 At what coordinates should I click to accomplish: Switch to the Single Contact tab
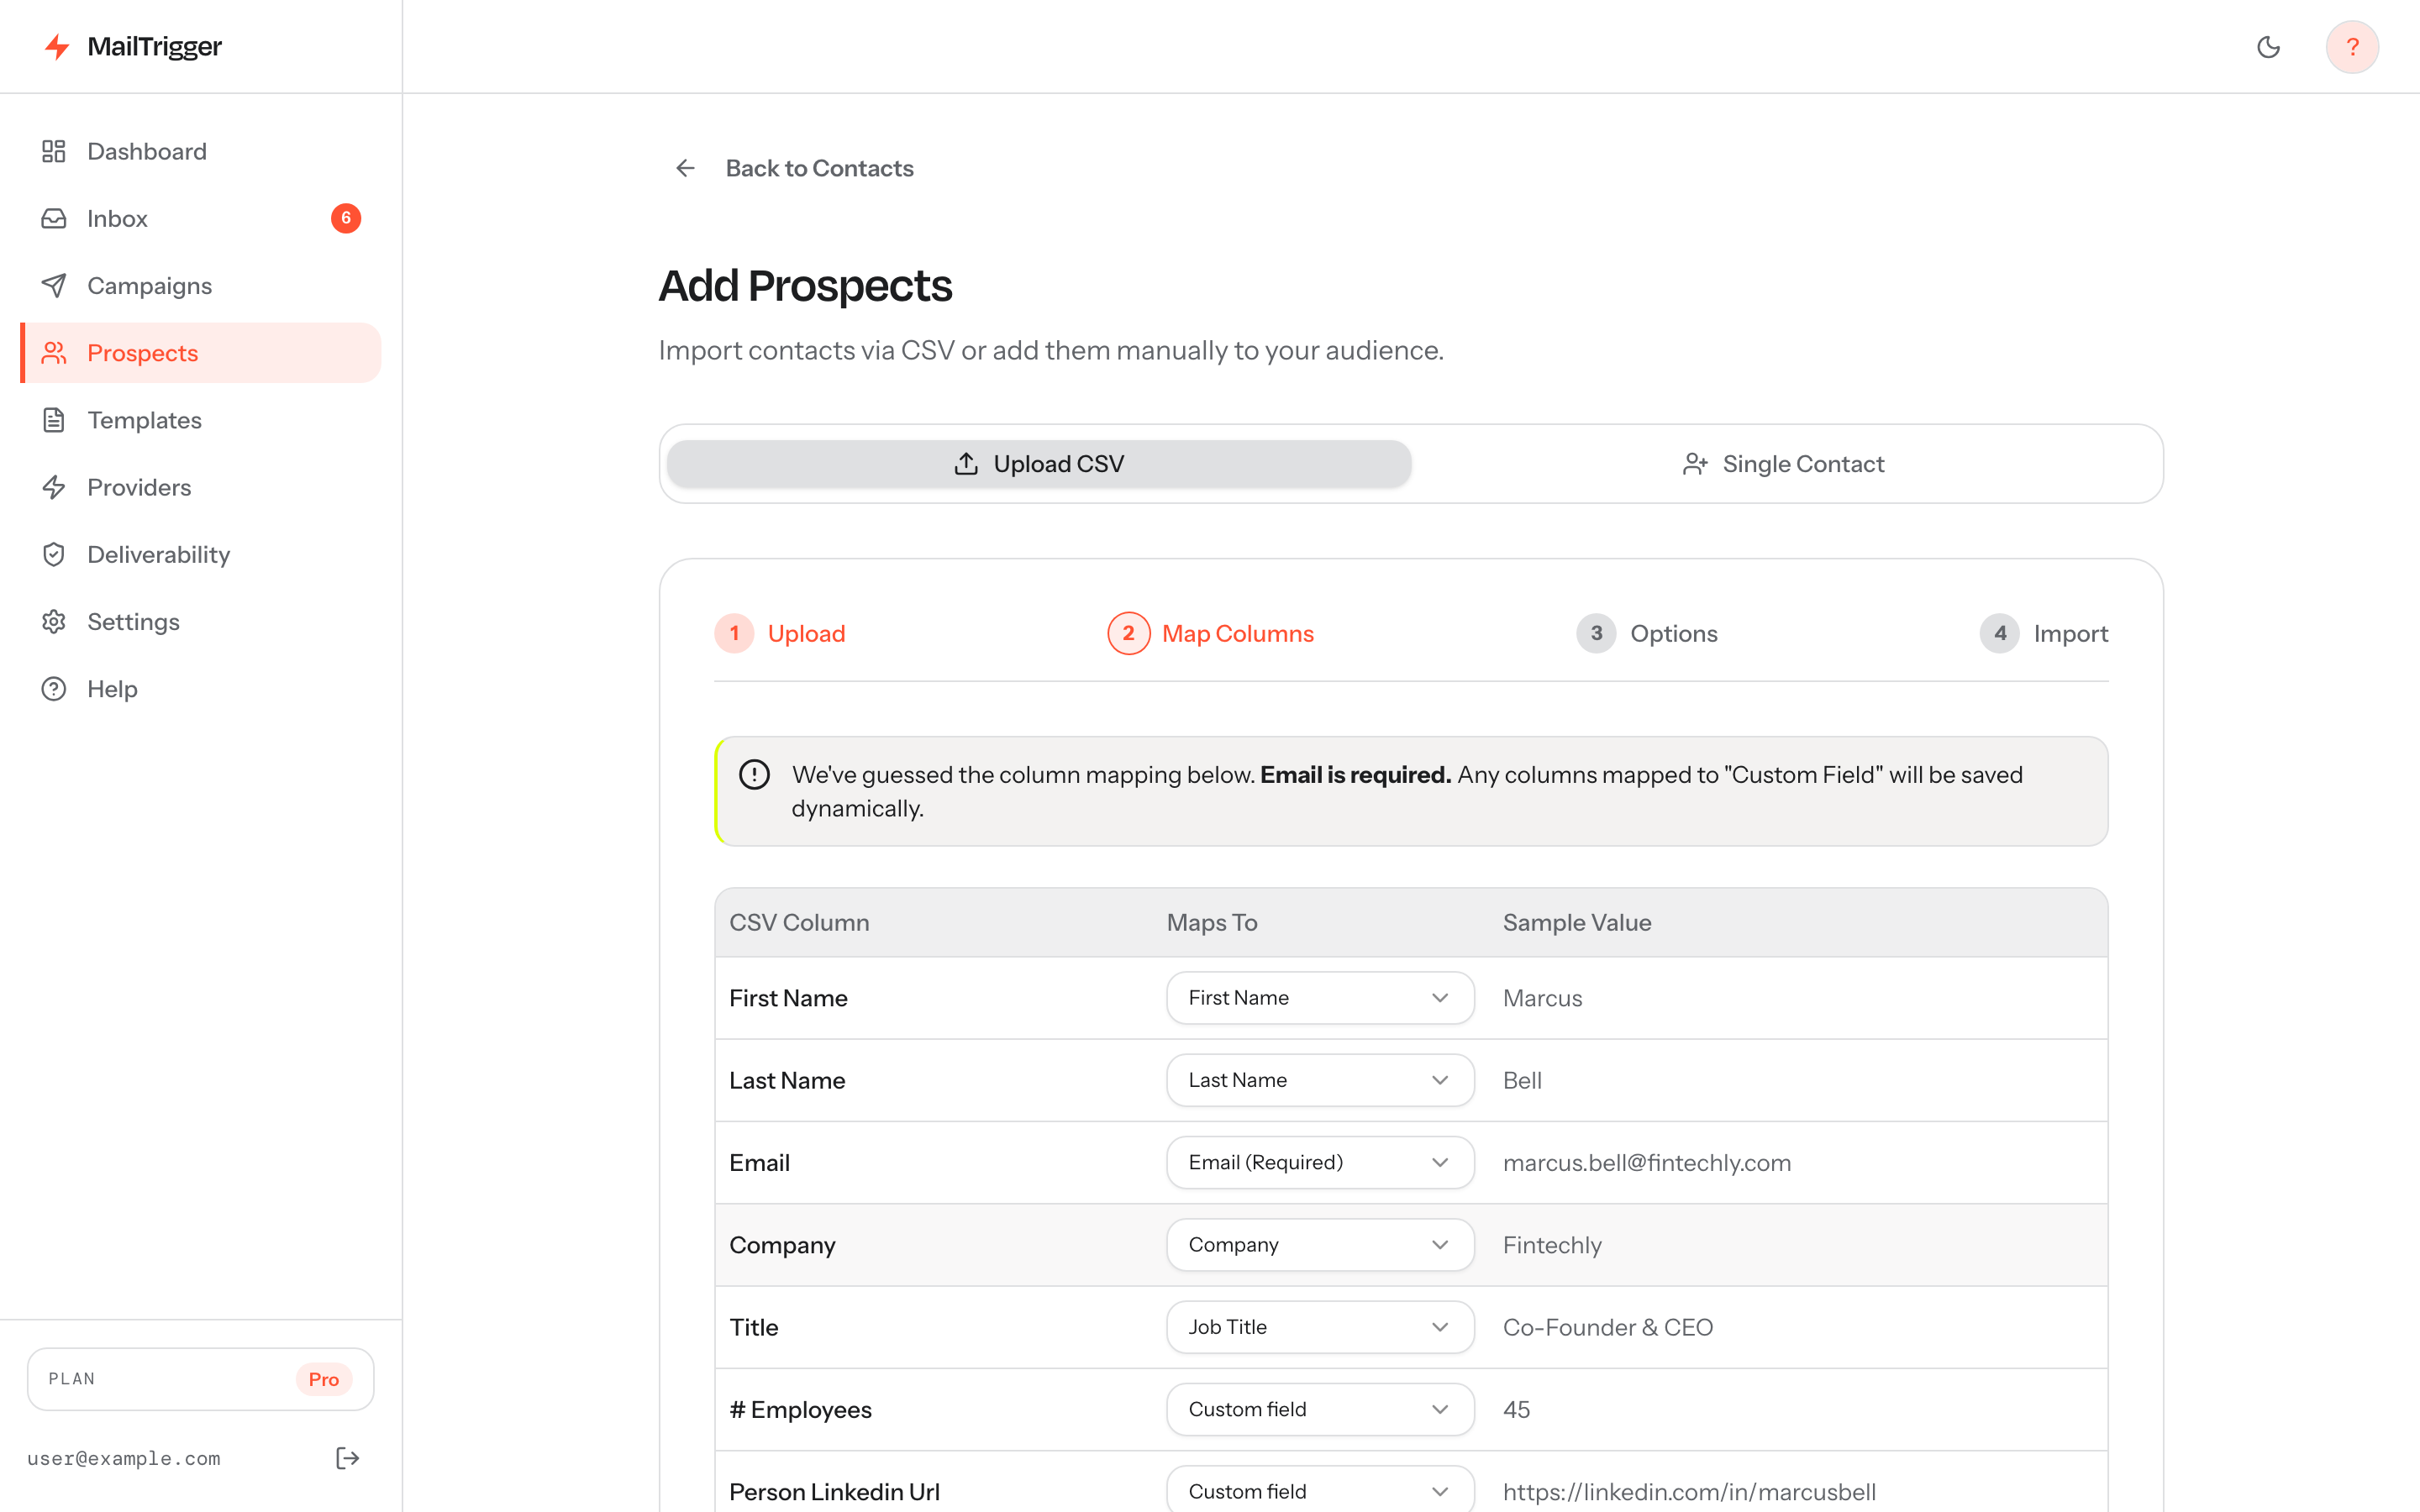tap(1783, 464)
